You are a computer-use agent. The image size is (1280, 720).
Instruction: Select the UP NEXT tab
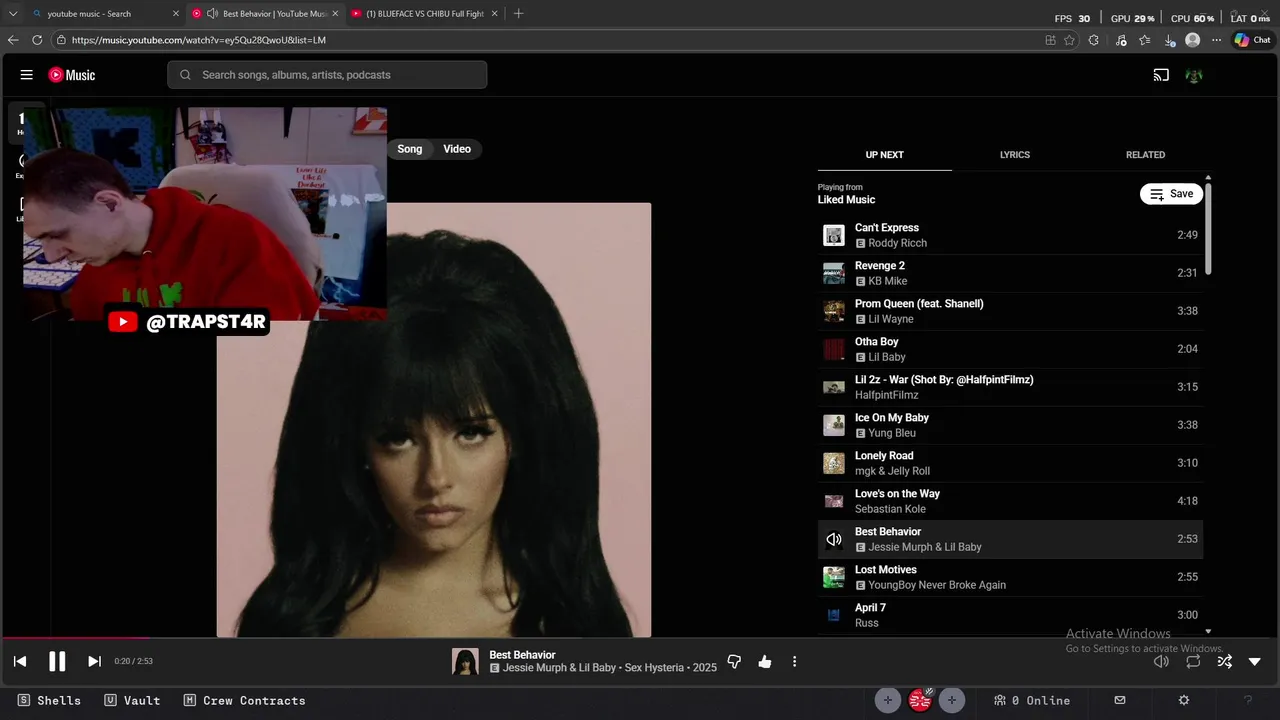(x=884, y=155)
